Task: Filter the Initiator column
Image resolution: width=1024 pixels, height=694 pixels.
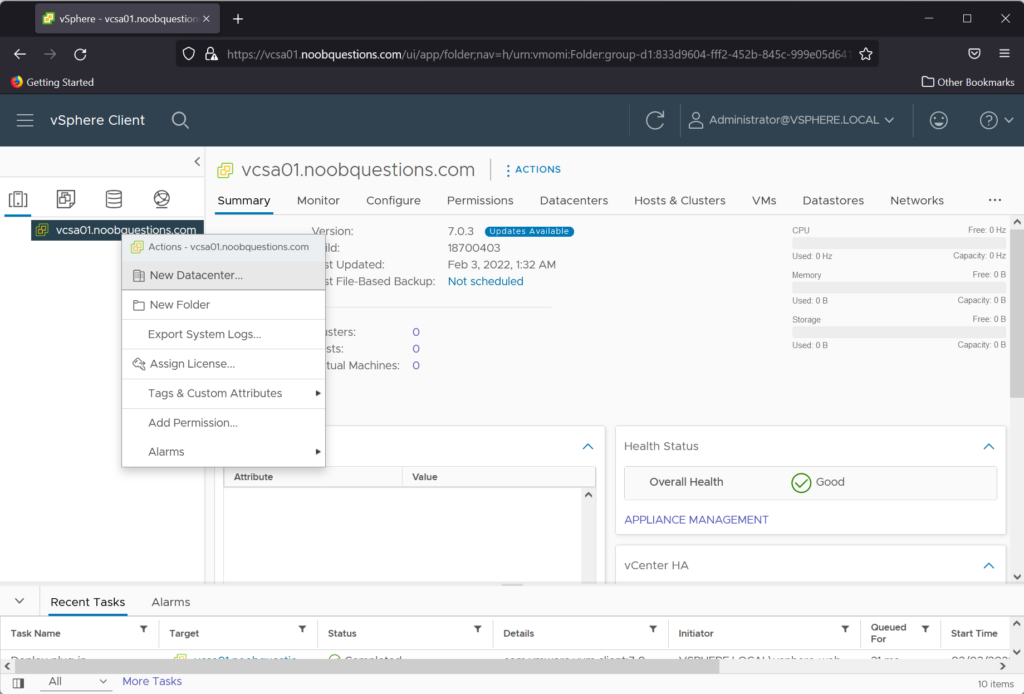Action: point(845,629)
